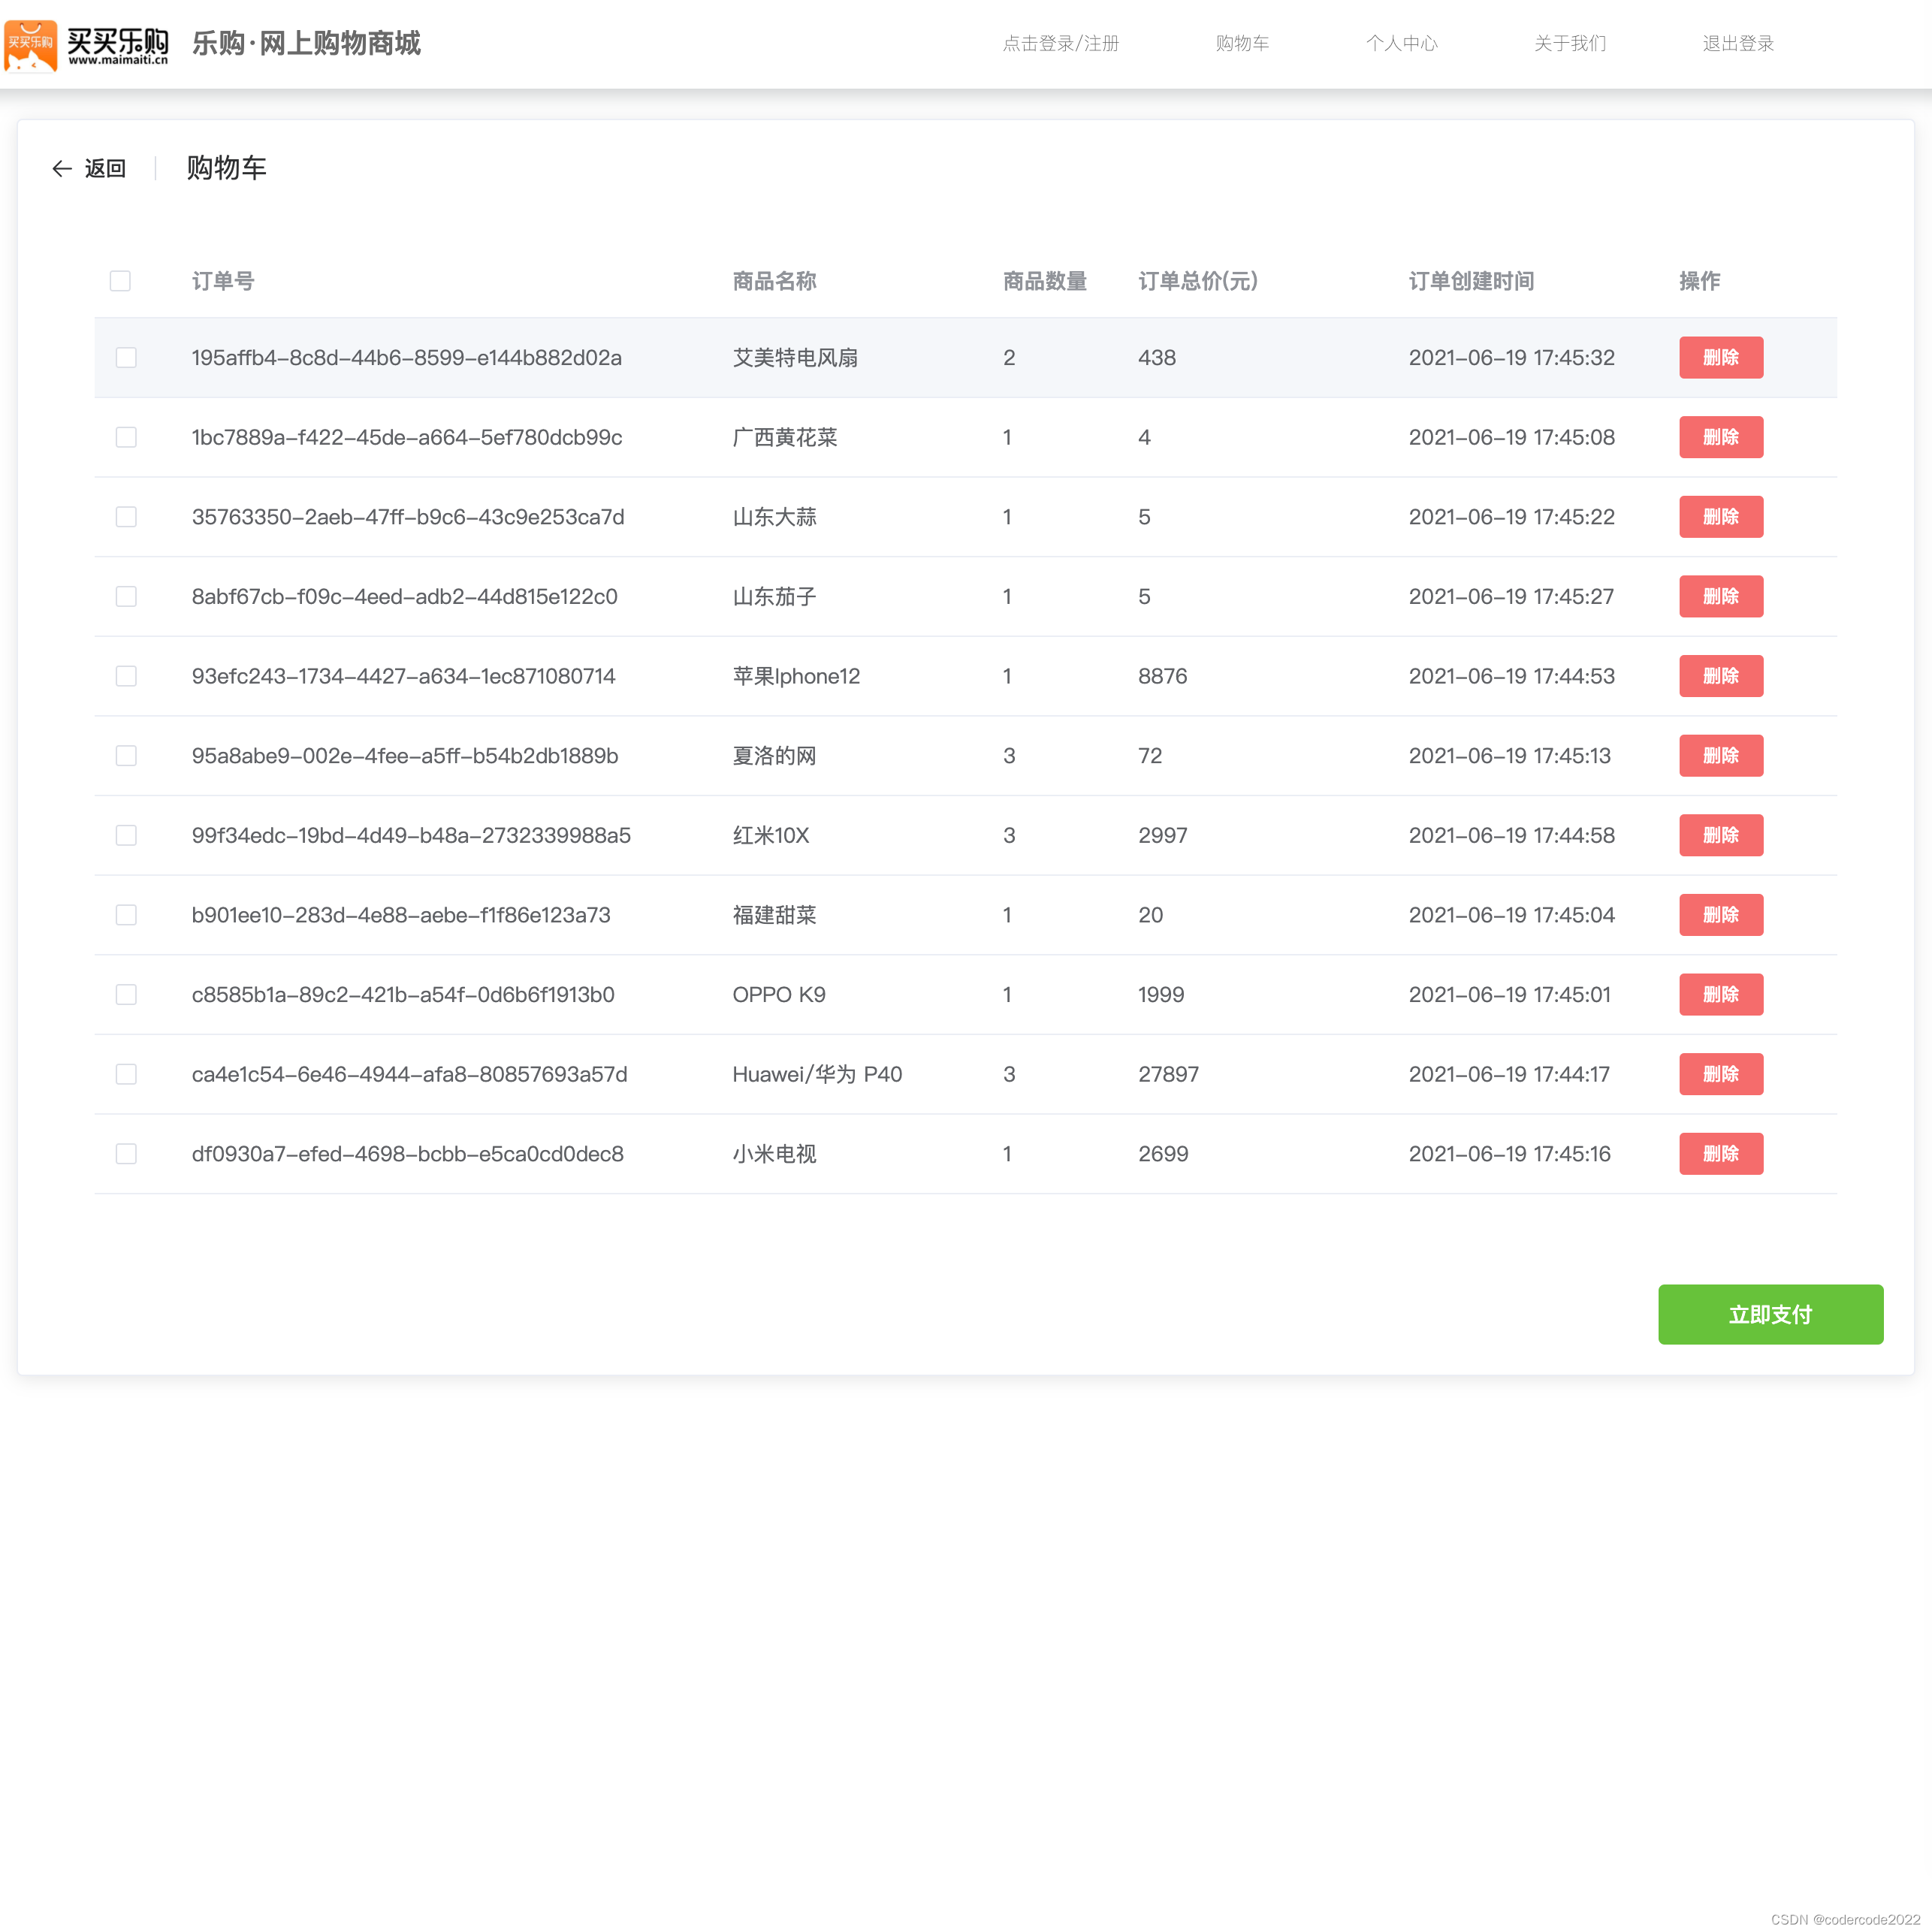
Task: Check the Huawei/华为 P40 order row box
Action: 126,1074
